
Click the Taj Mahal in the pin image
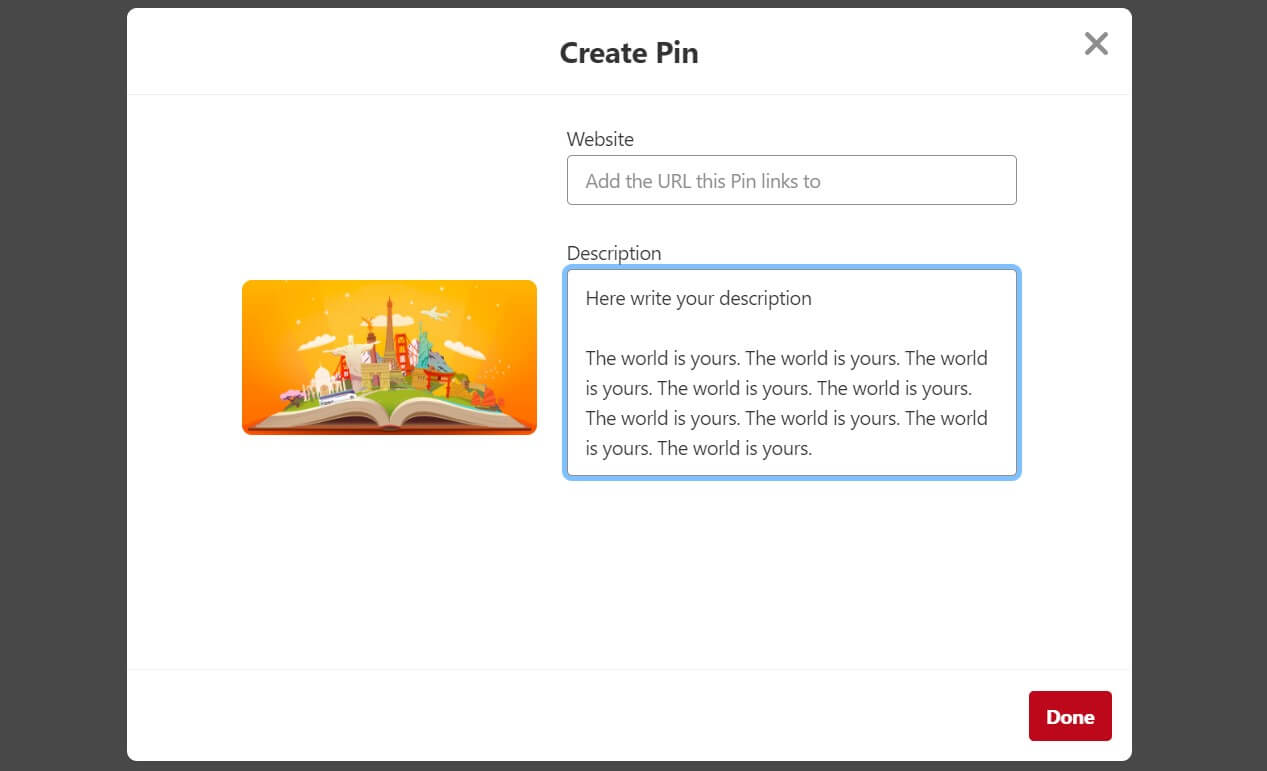[323, 378]
